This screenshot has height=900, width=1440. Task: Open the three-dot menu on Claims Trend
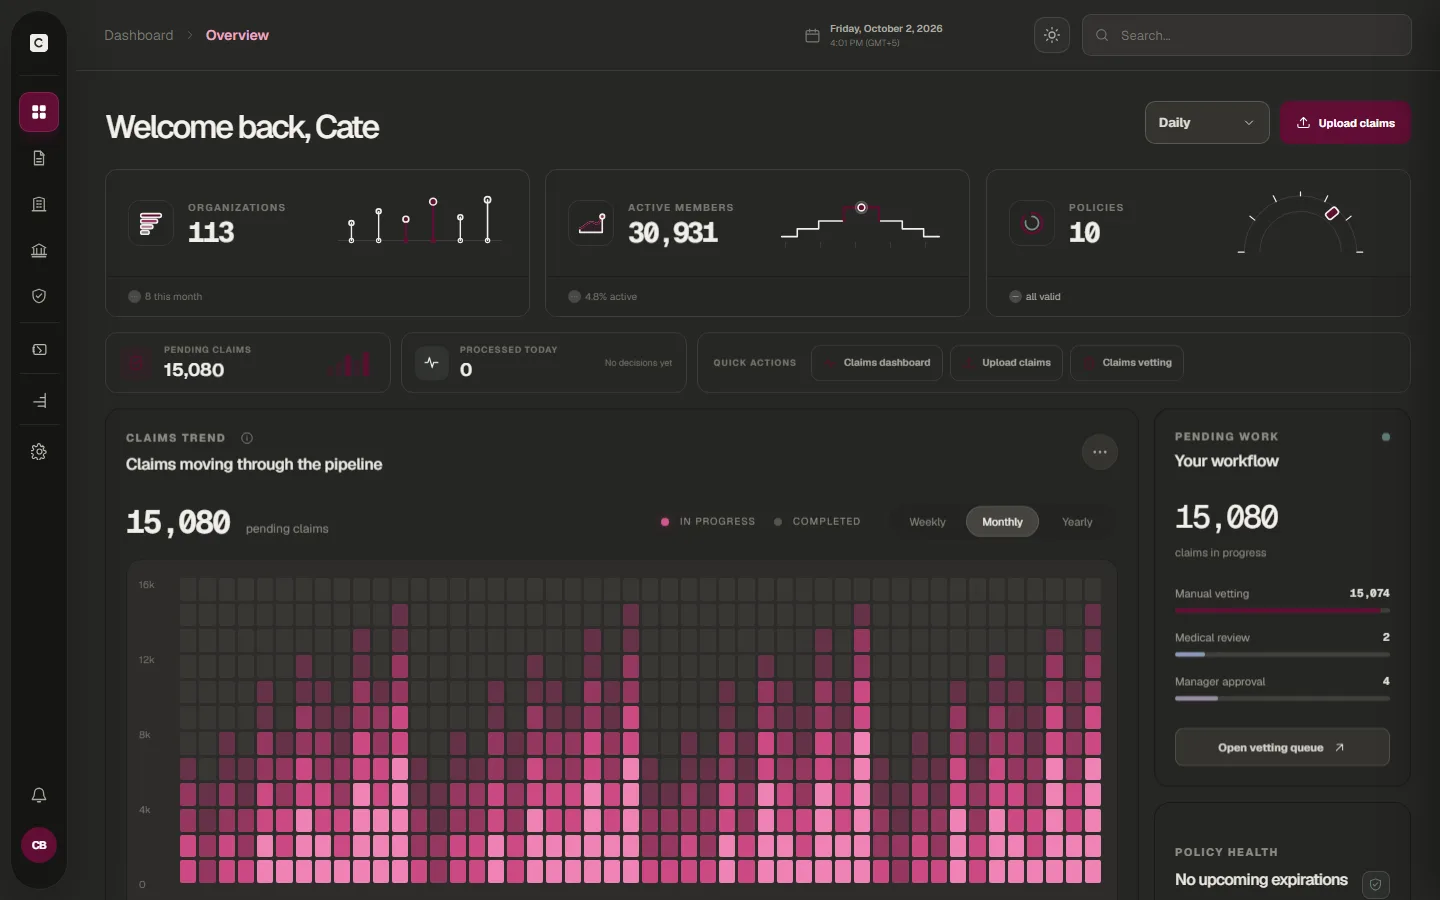coord(1100,452)
